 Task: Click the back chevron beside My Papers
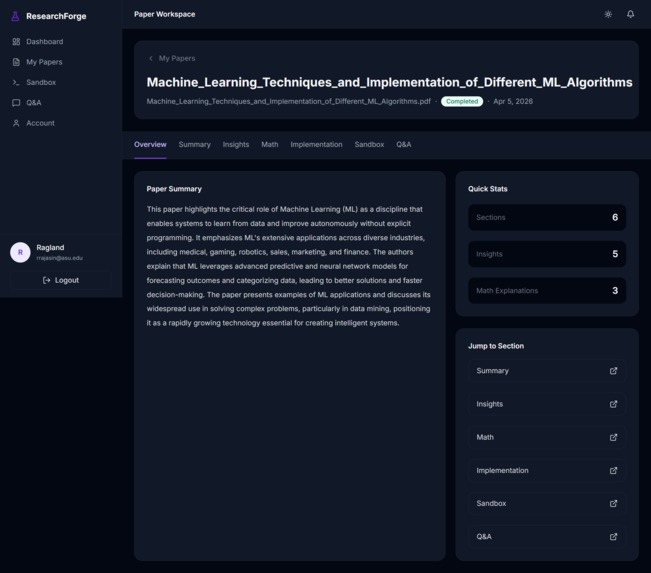tap(151, 58)
